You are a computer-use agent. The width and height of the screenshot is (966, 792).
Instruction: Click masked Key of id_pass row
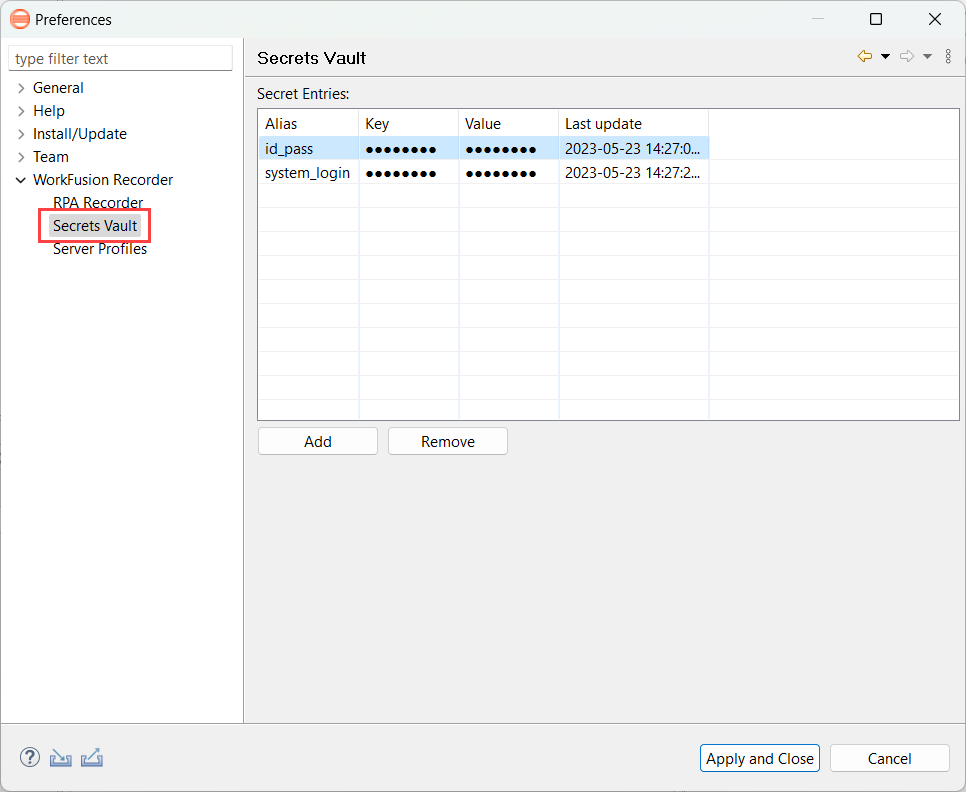coord(401,150)
